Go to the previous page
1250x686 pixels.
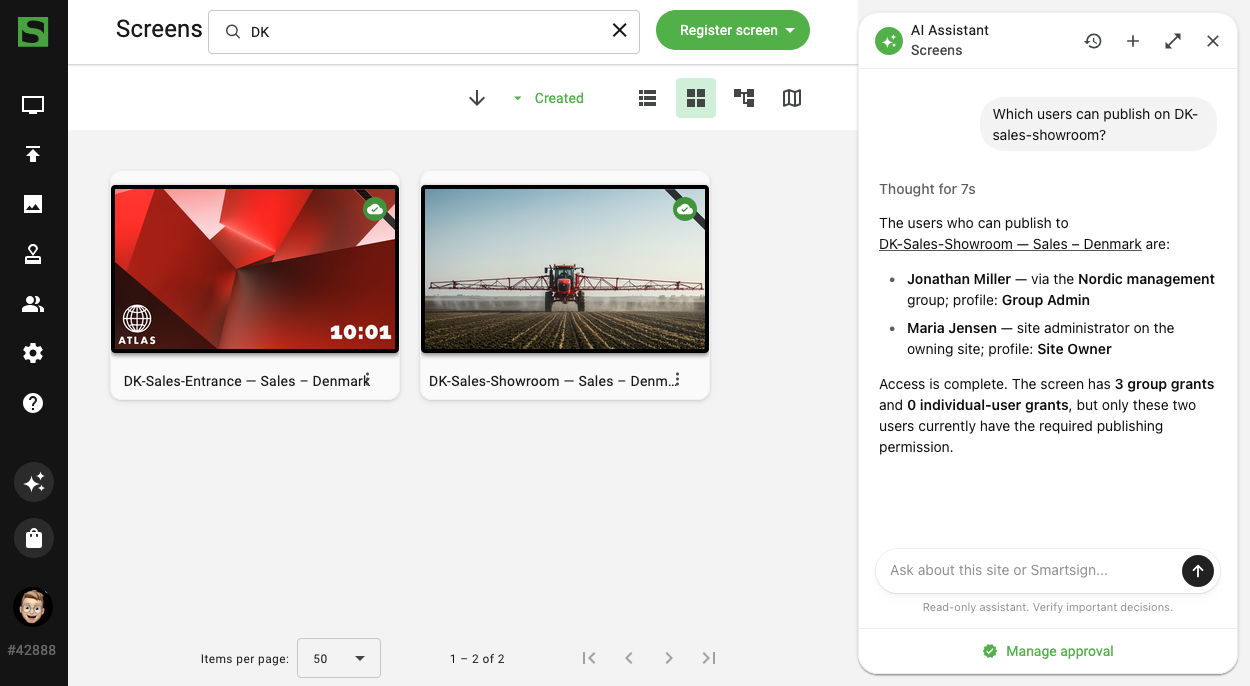pos(629,658)
